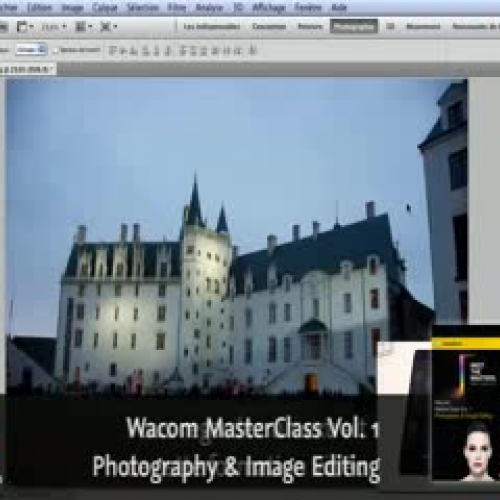
Task: Open the arrange documents dropdown
Action: coord(83,26)
